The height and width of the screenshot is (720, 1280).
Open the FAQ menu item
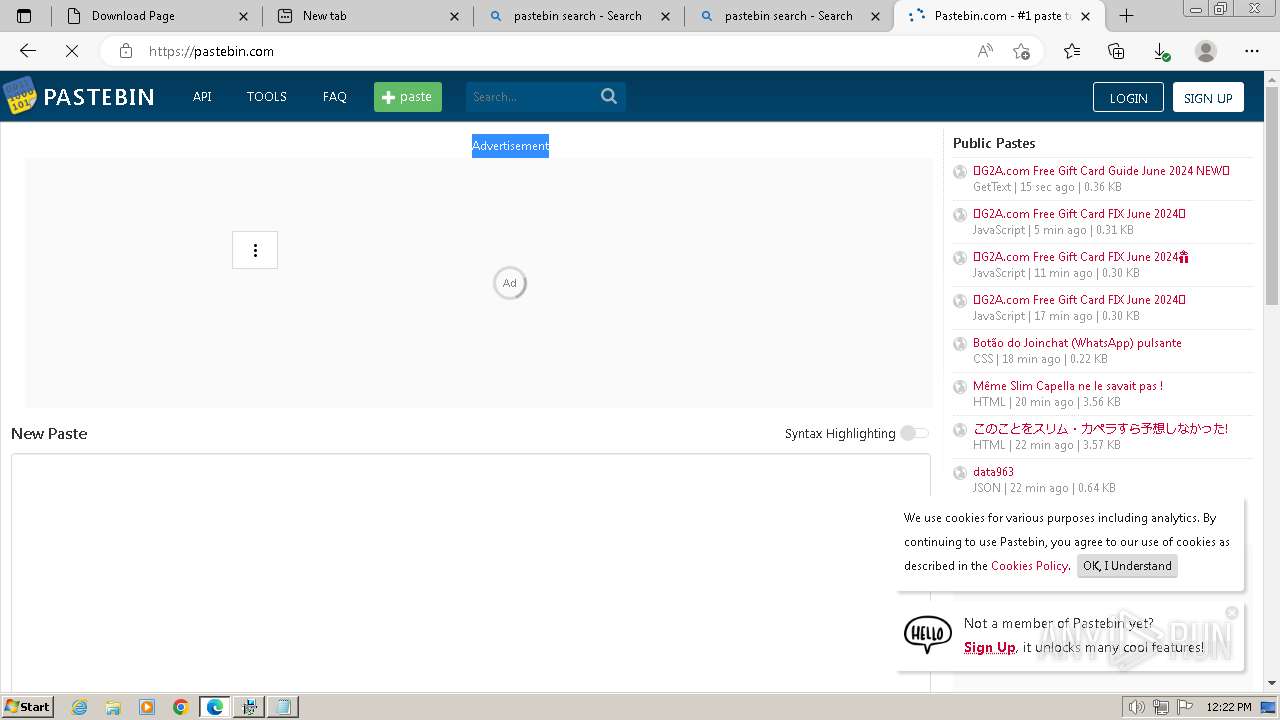(x=335, y=97)
